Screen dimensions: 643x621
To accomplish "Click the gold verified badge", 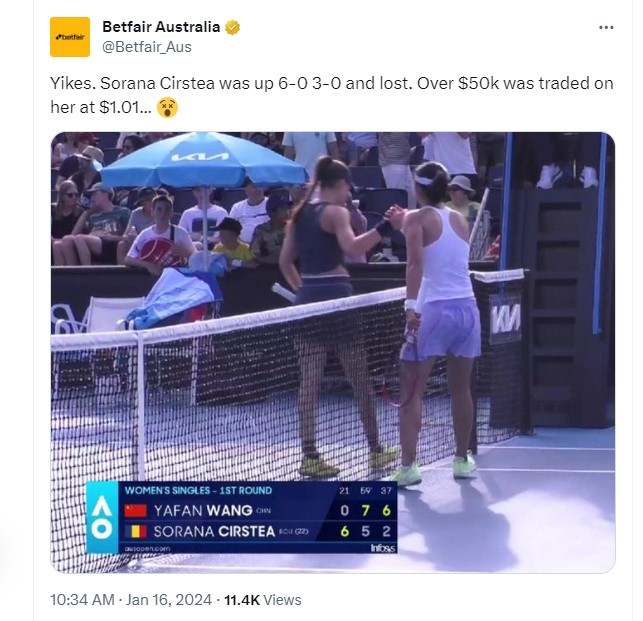I will point(233,27).
